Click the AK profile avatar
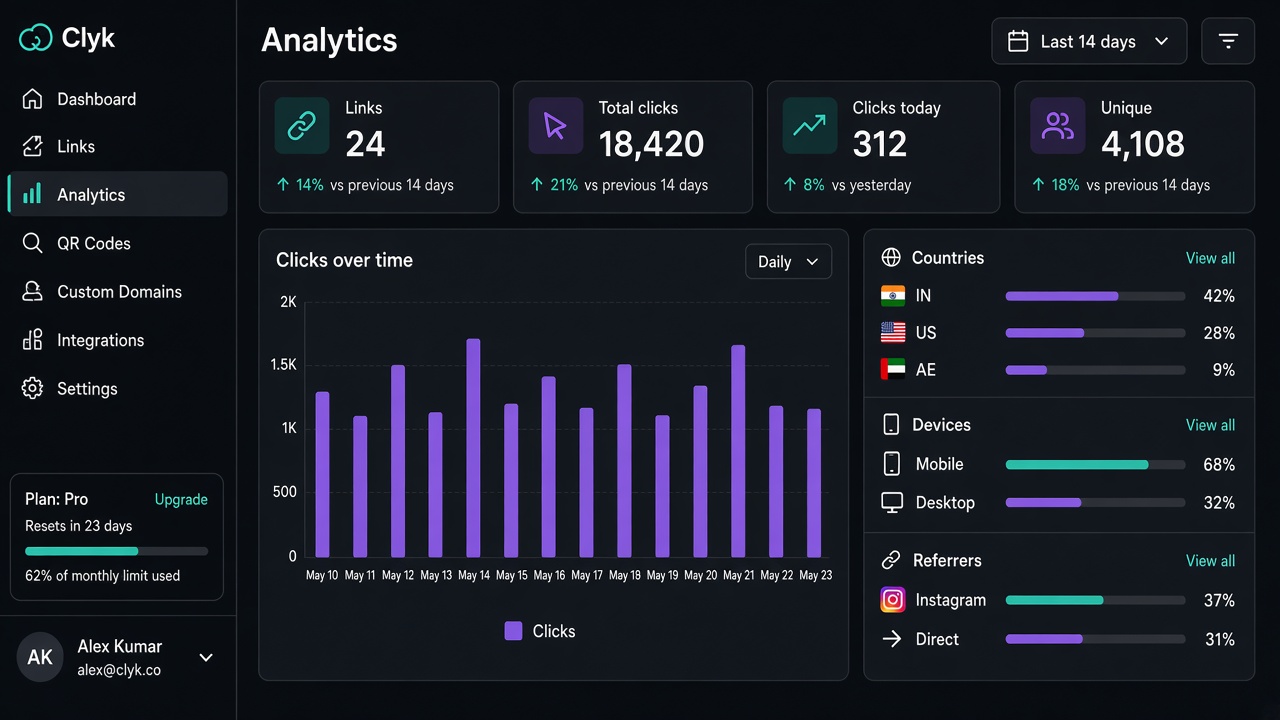The width and height of the screenshot is (1280, 720). (40, 657)
